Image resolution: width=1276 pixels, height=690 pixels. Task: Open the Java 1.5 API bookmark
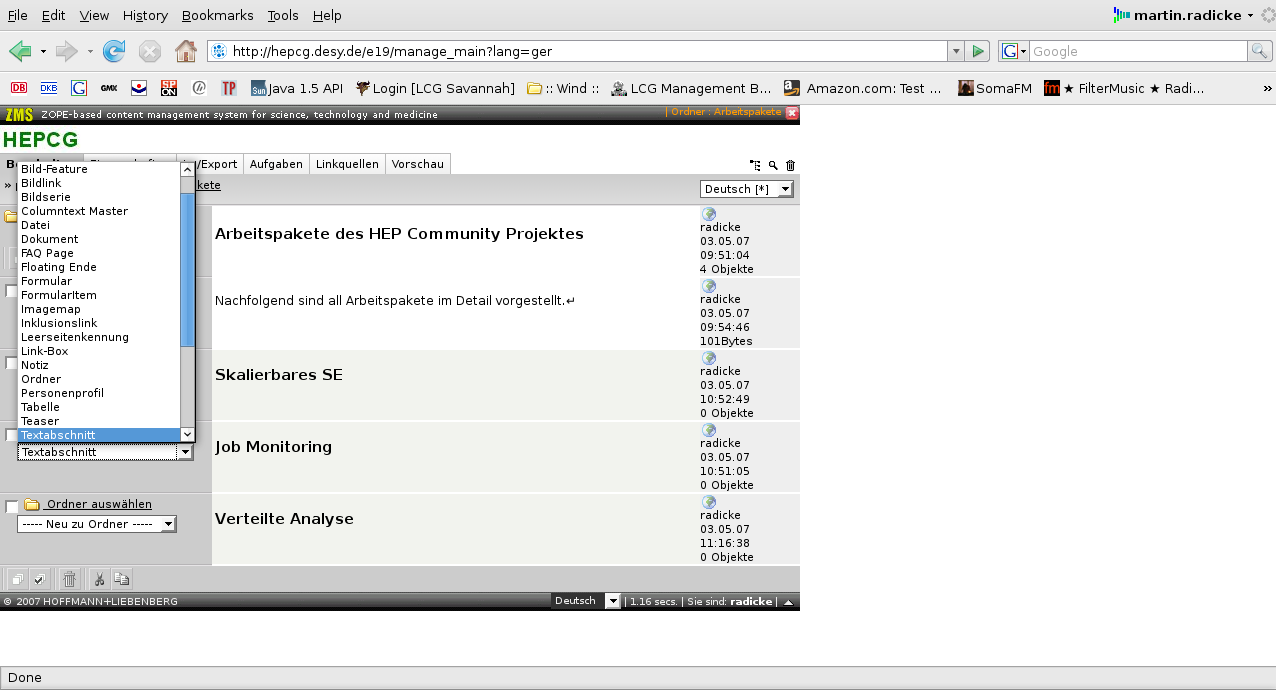click(297, 88)
